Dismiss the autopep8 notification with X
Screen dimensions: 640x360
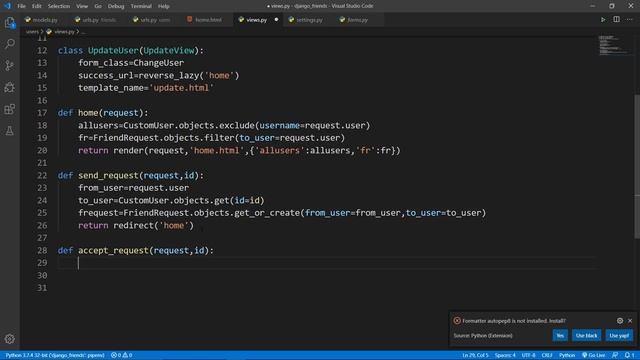[x=630, y=321]
